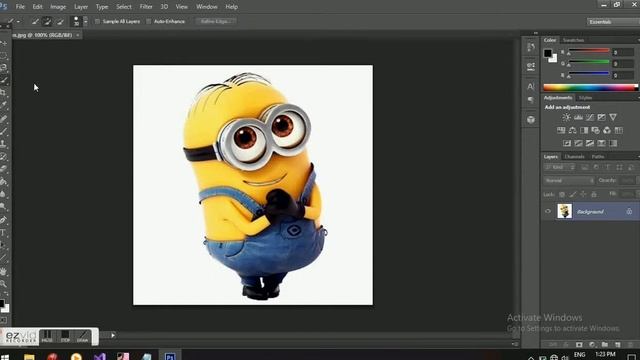
Task: Enable Auto-Enhance checkbox
Action: (149, 21)
